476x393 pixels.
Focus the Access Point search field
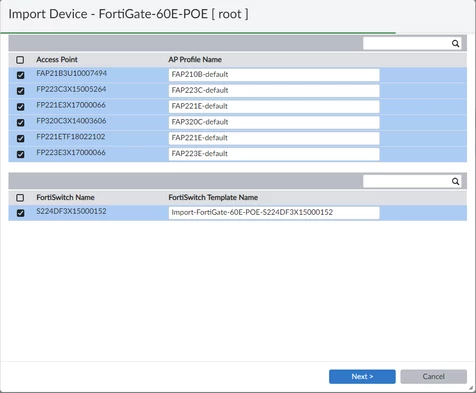click(x=412, y=43)
